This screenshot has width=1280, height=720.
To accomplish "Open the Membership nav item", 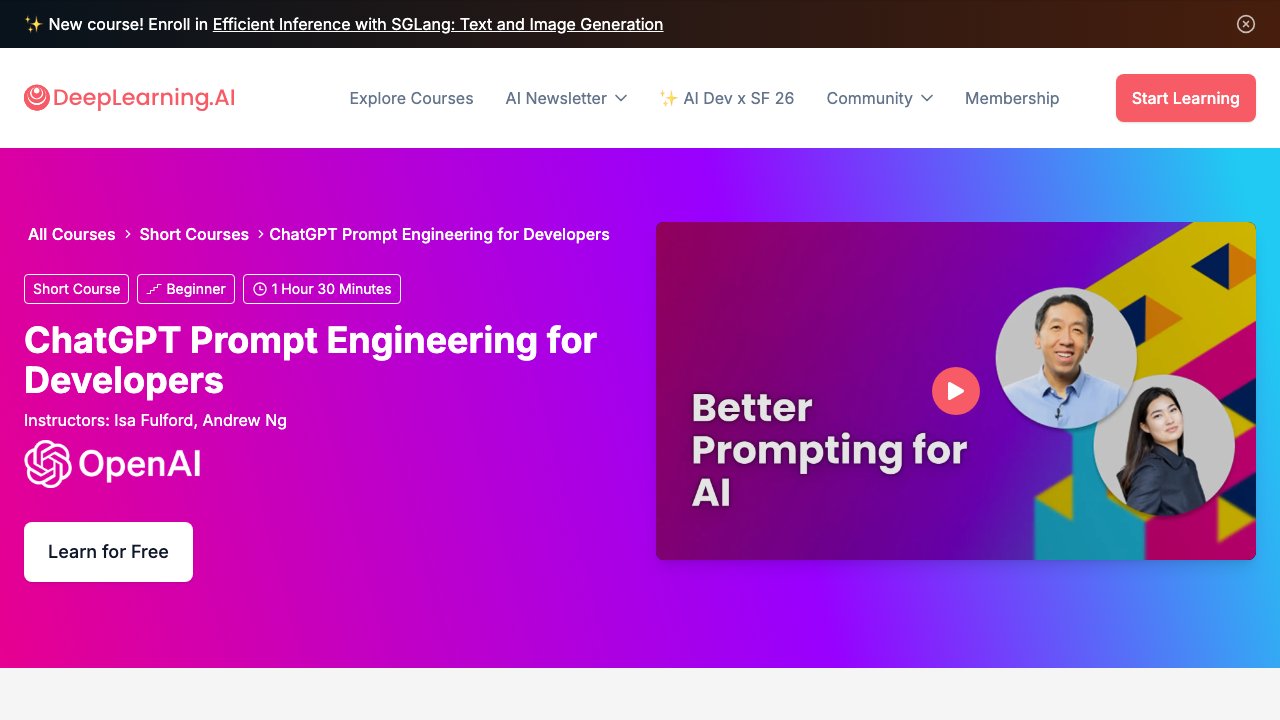I will pyautogui.click(x=1011, y=98).
